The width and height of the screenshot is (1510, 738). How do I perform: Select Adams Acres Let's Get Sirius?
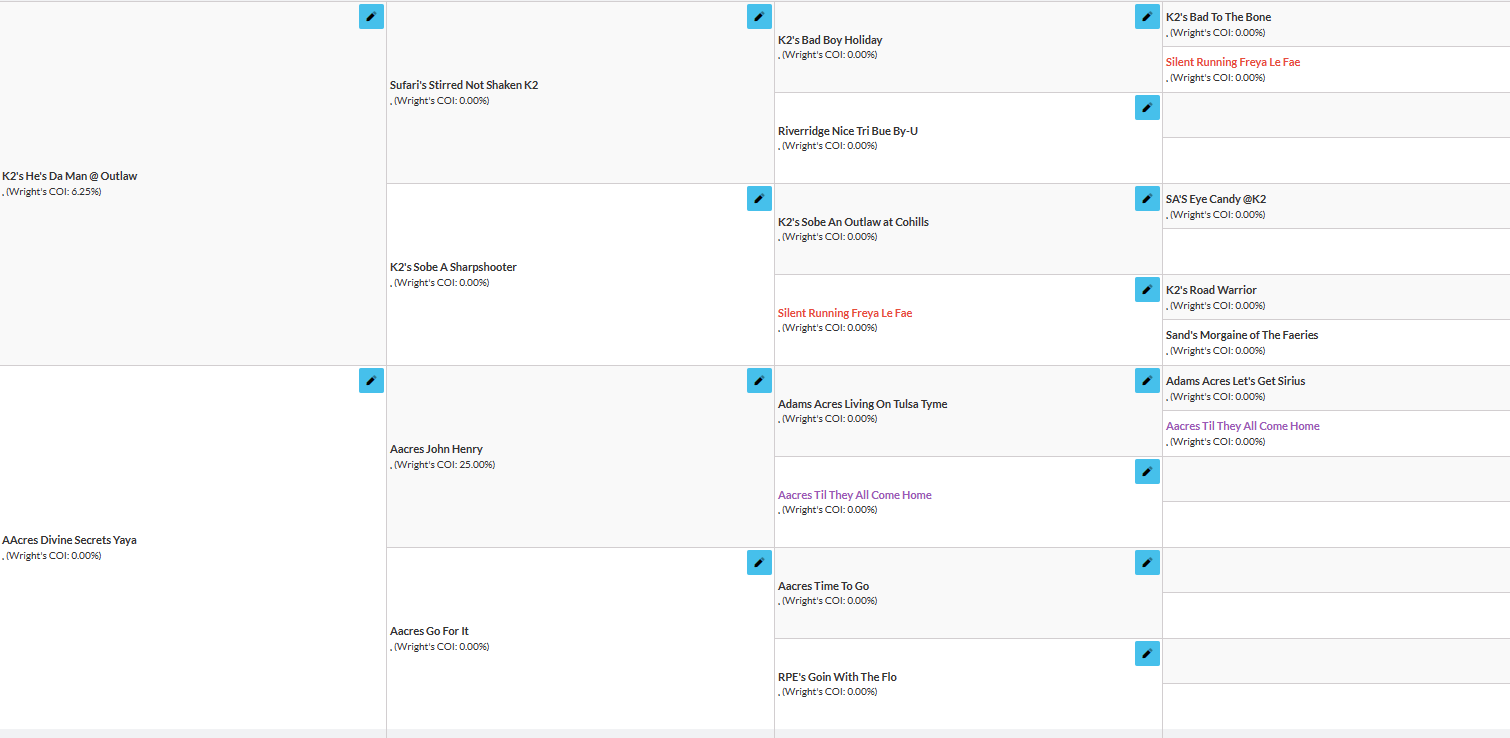(x=1235, y=381)
